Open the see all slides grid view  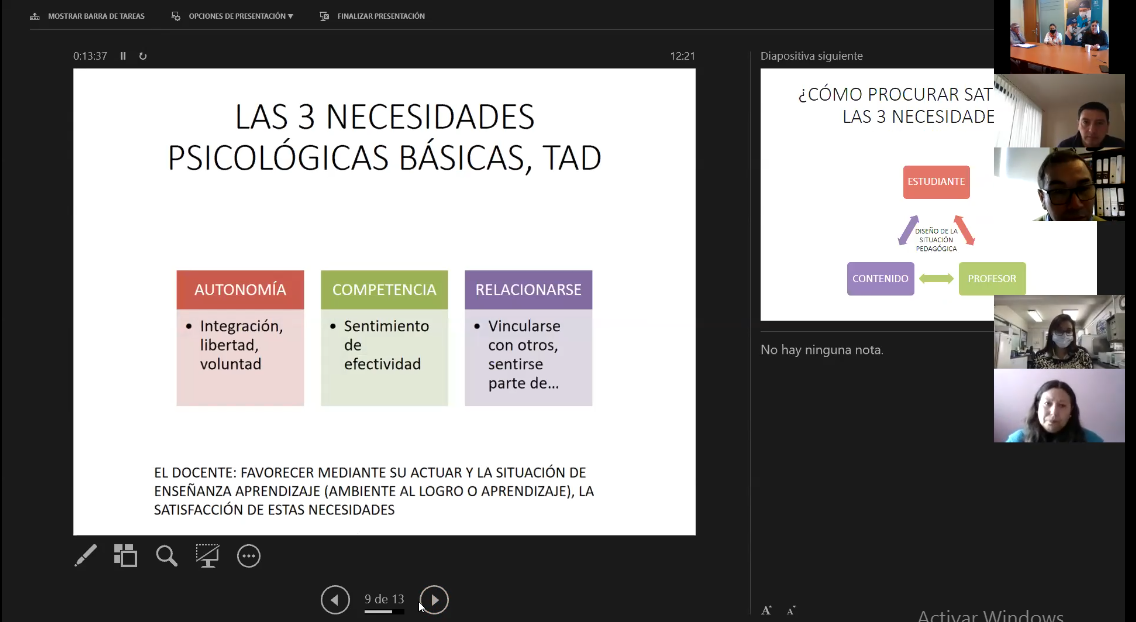125,556
